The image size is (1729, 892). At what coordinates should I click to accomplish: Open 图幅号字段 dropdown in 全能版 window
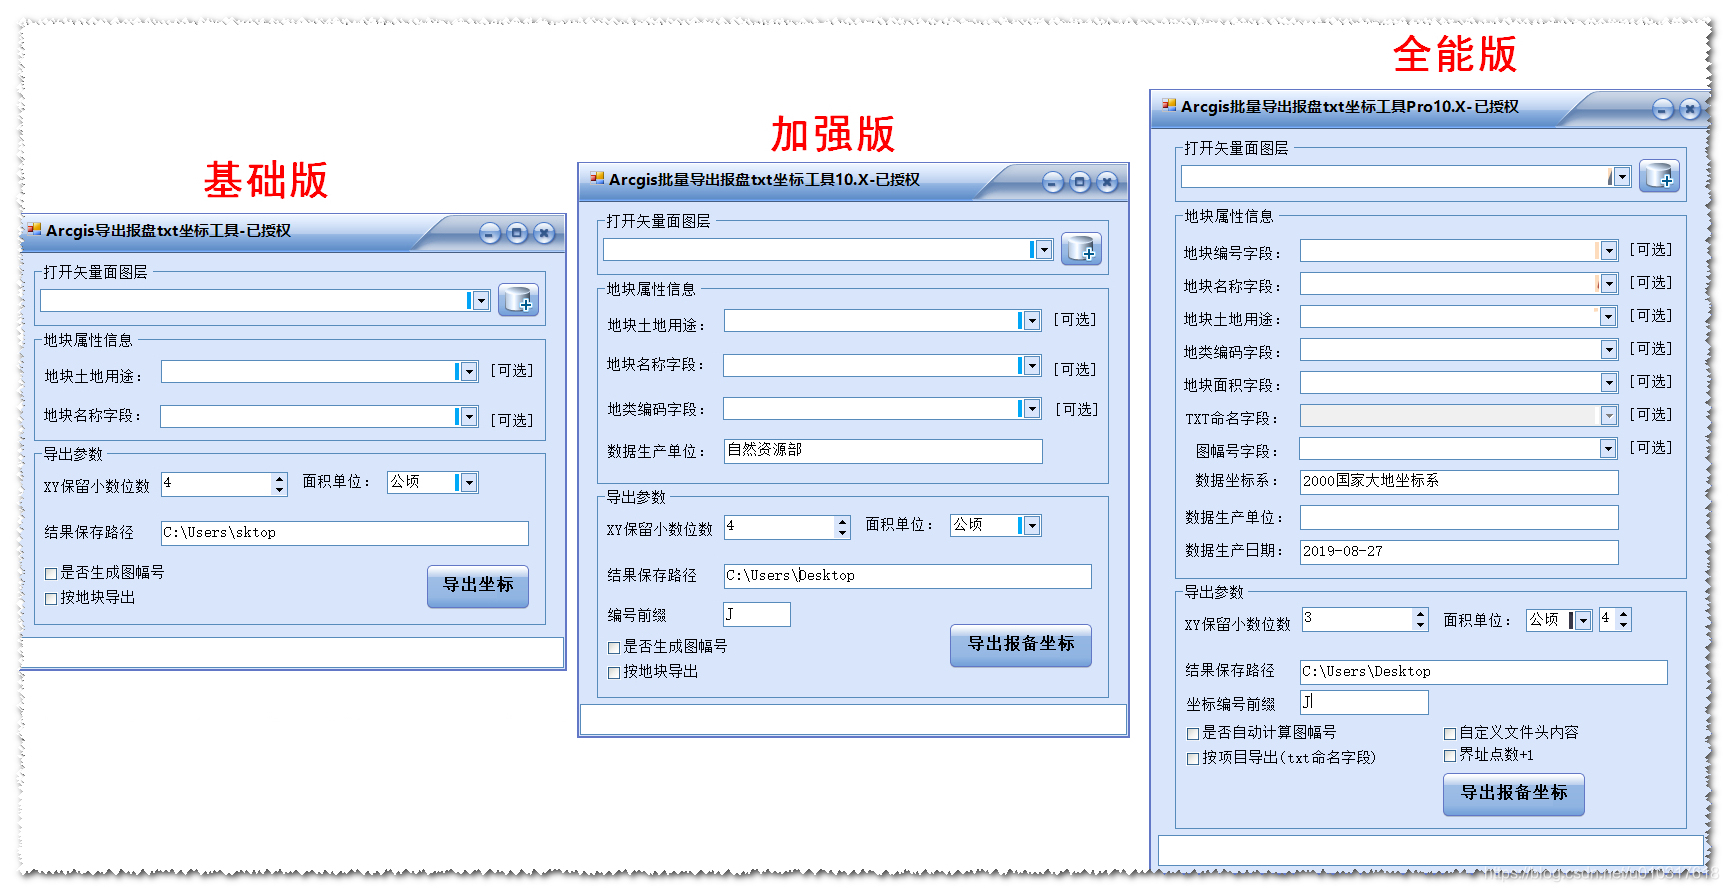tap(1609, 449)
